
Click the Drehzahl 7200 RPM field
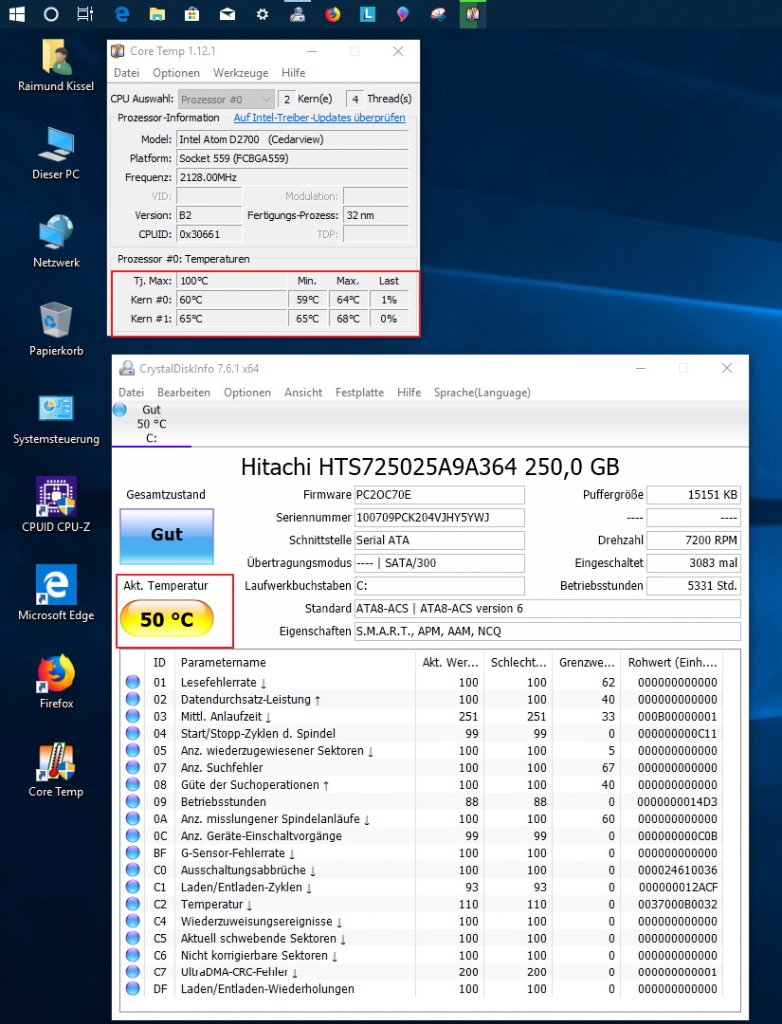tap(693, 540)
